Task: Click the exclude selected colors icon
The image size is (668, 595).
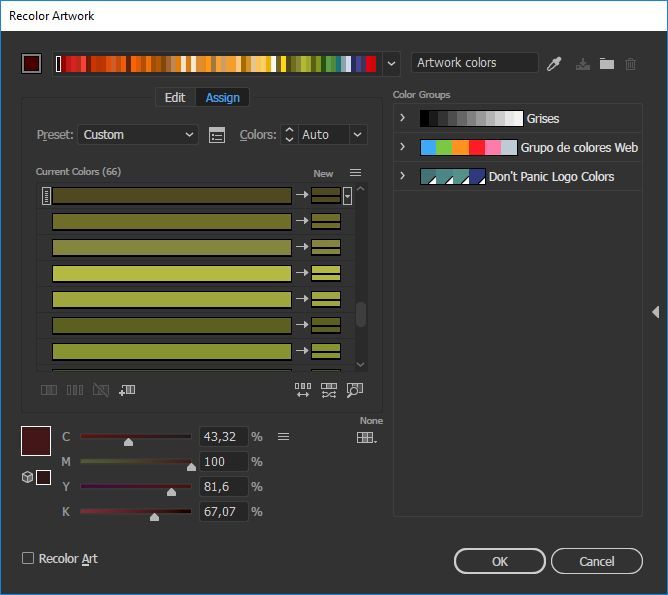Action: pyautogui.click(x=101, y=390)
